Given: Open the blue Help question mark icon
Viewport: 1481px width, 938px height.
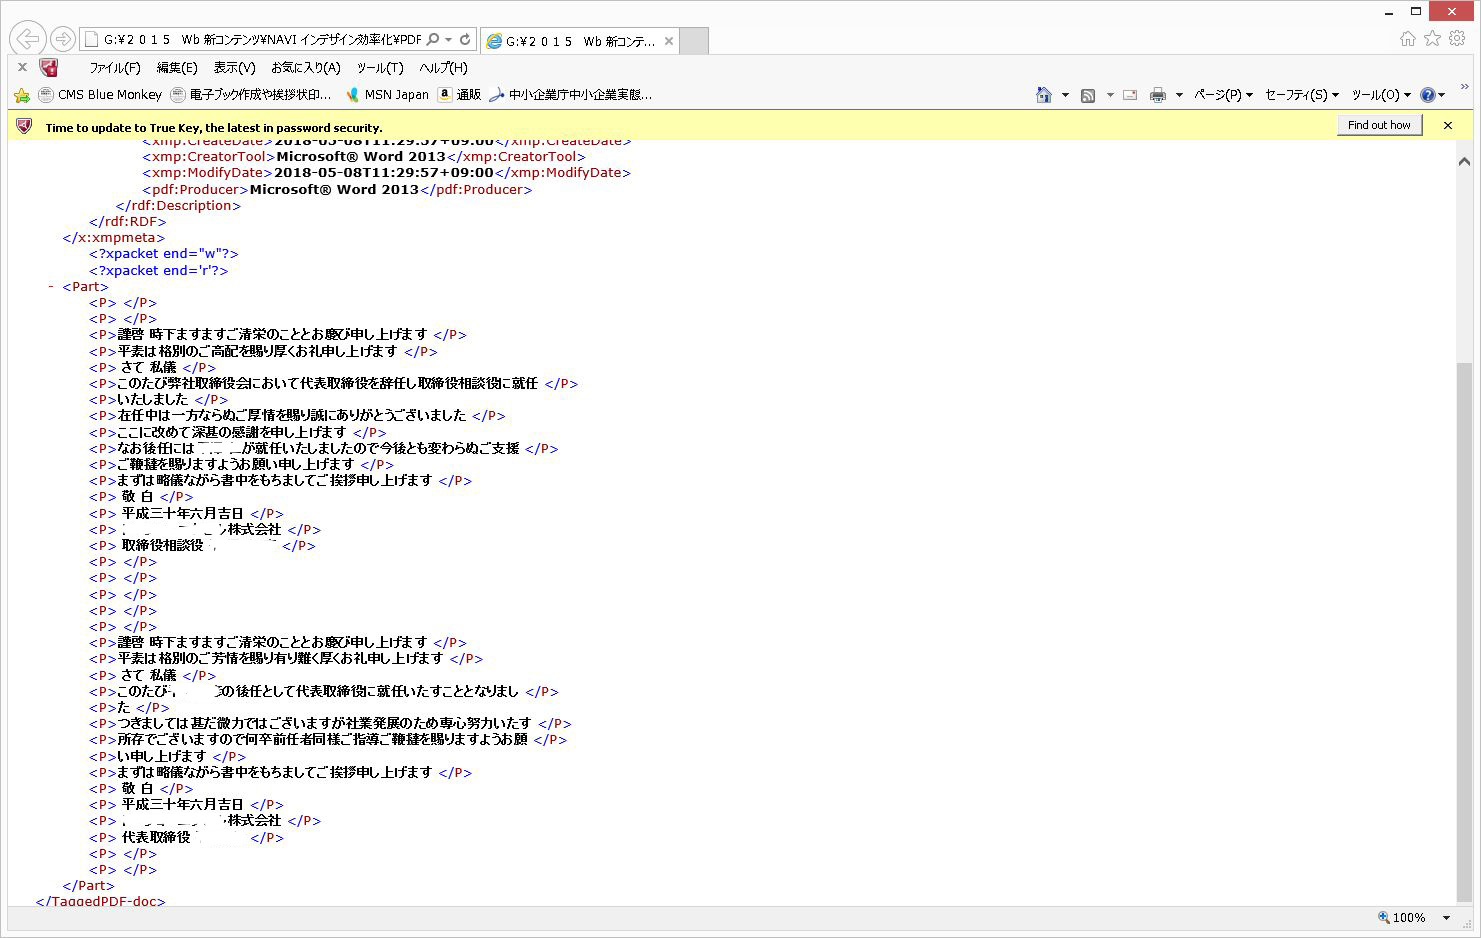Looking at the screenshot, I should coord(1427,95).
